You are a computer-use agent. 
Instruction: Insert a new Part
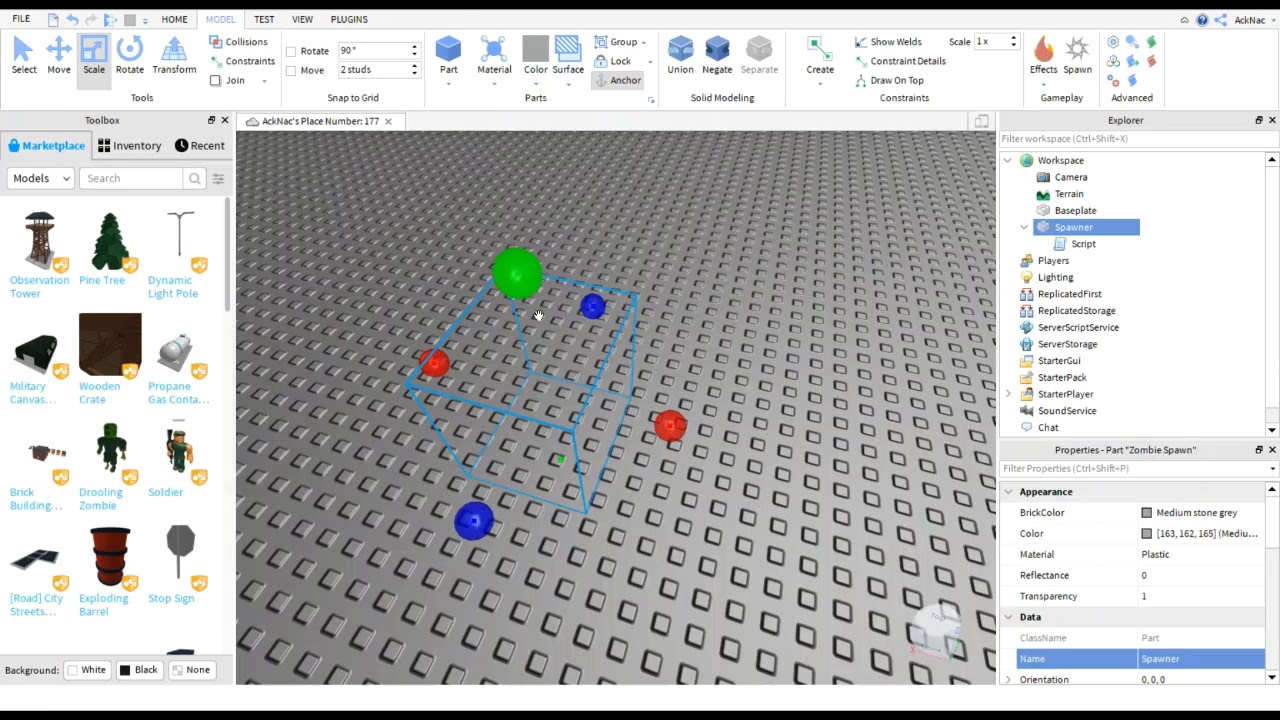tap(448, 56)
